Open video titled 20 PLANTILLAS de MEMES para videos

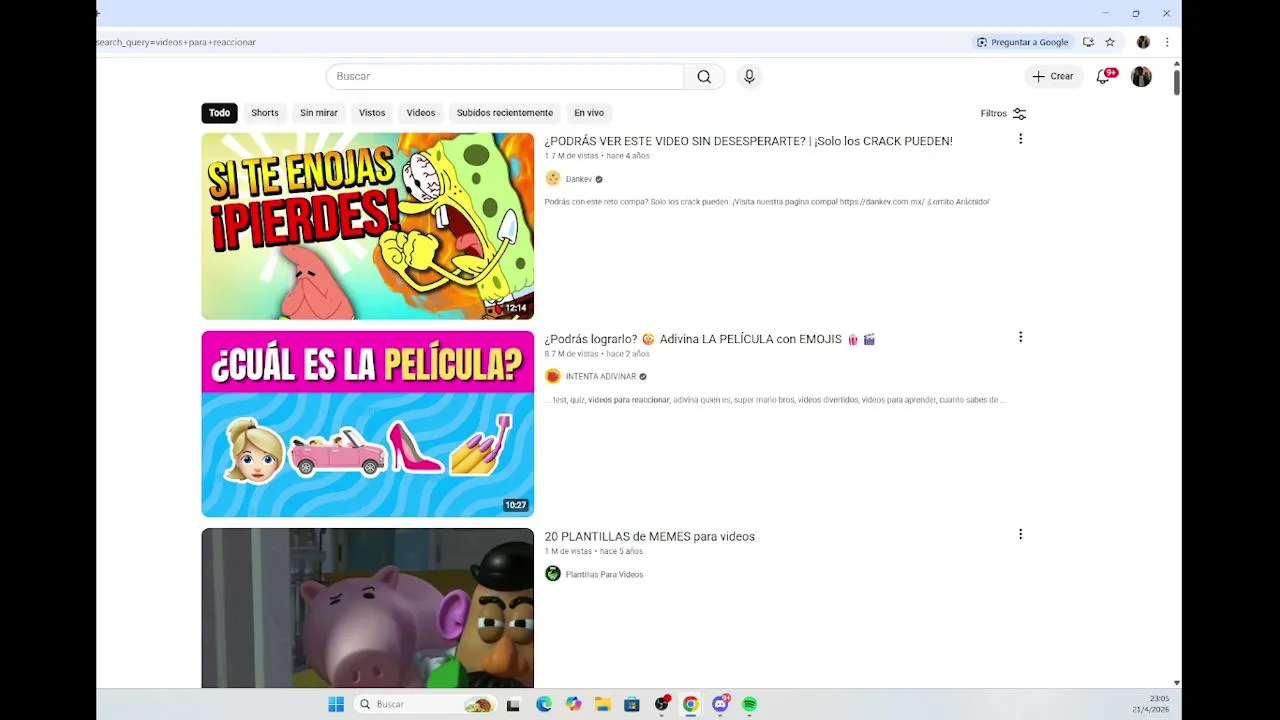[649, 537]
